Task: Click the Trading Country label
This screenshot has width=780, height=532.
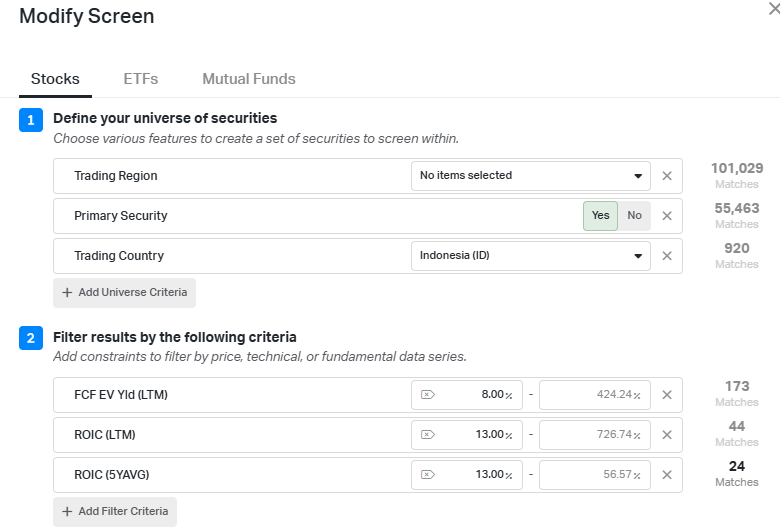Action: point(119,256)
